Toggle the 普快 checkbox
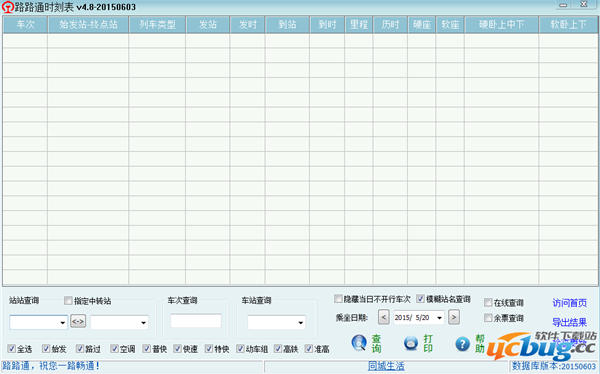Screen dimensions: 600x374 pyautogui.click(x=147, y=348)
